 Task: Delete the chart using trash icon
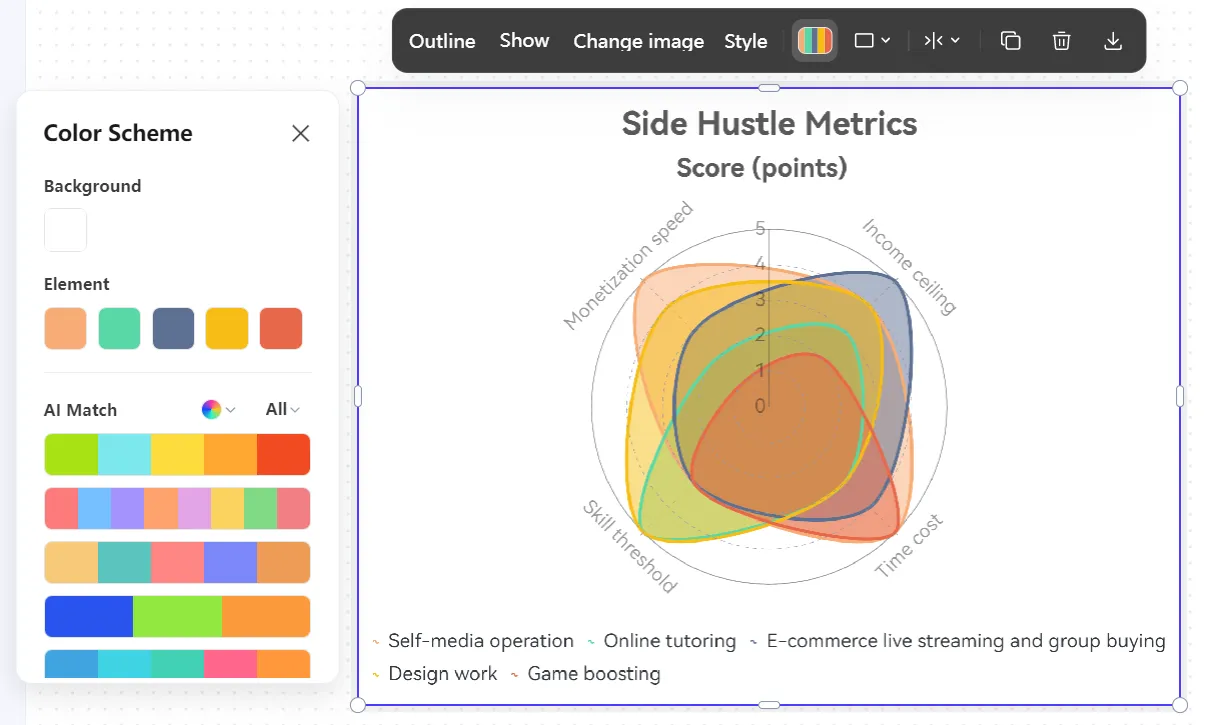tap(1061, 41)
